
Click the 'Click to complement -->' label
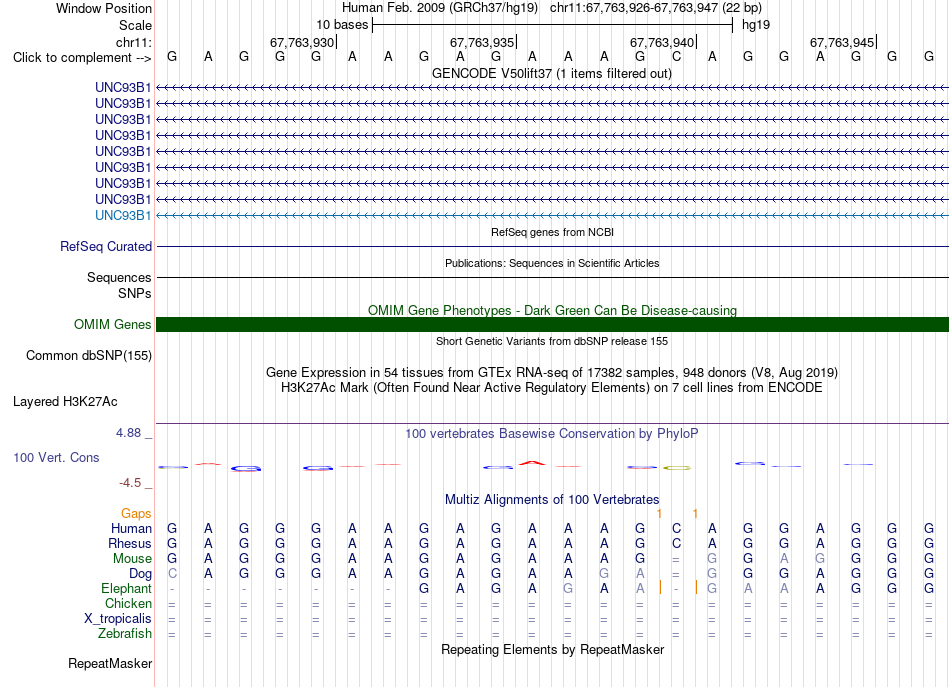tap(82, 58)
